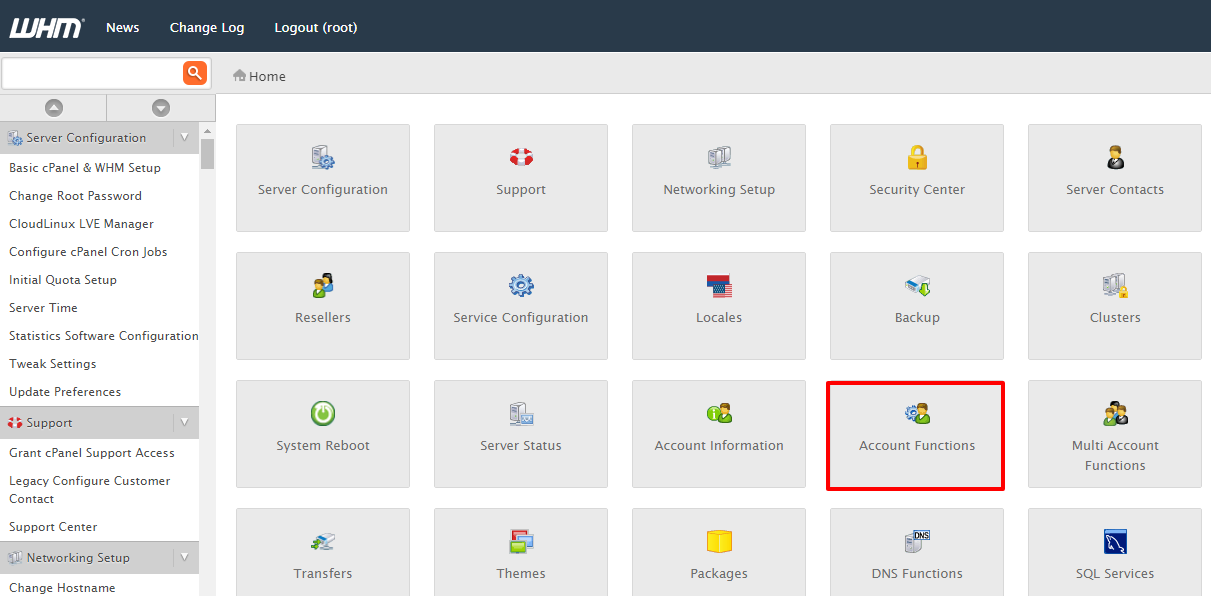Open Statistics Software Configuration link
The width and height of the screenshot is (1211, 596).
(104, 336)
